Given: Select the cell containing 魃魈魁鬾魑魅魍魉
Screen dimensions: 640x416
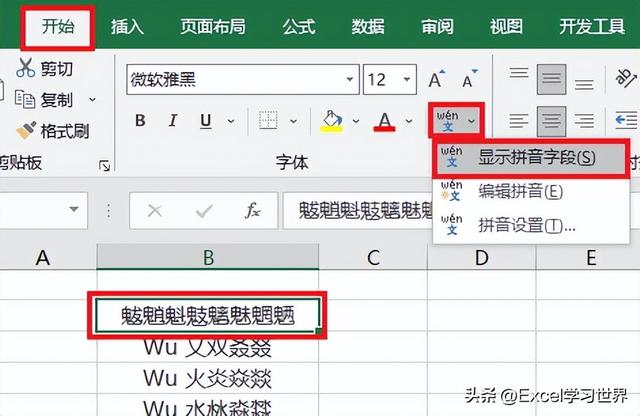Looking at the screenshot, I should pos(208,316).
